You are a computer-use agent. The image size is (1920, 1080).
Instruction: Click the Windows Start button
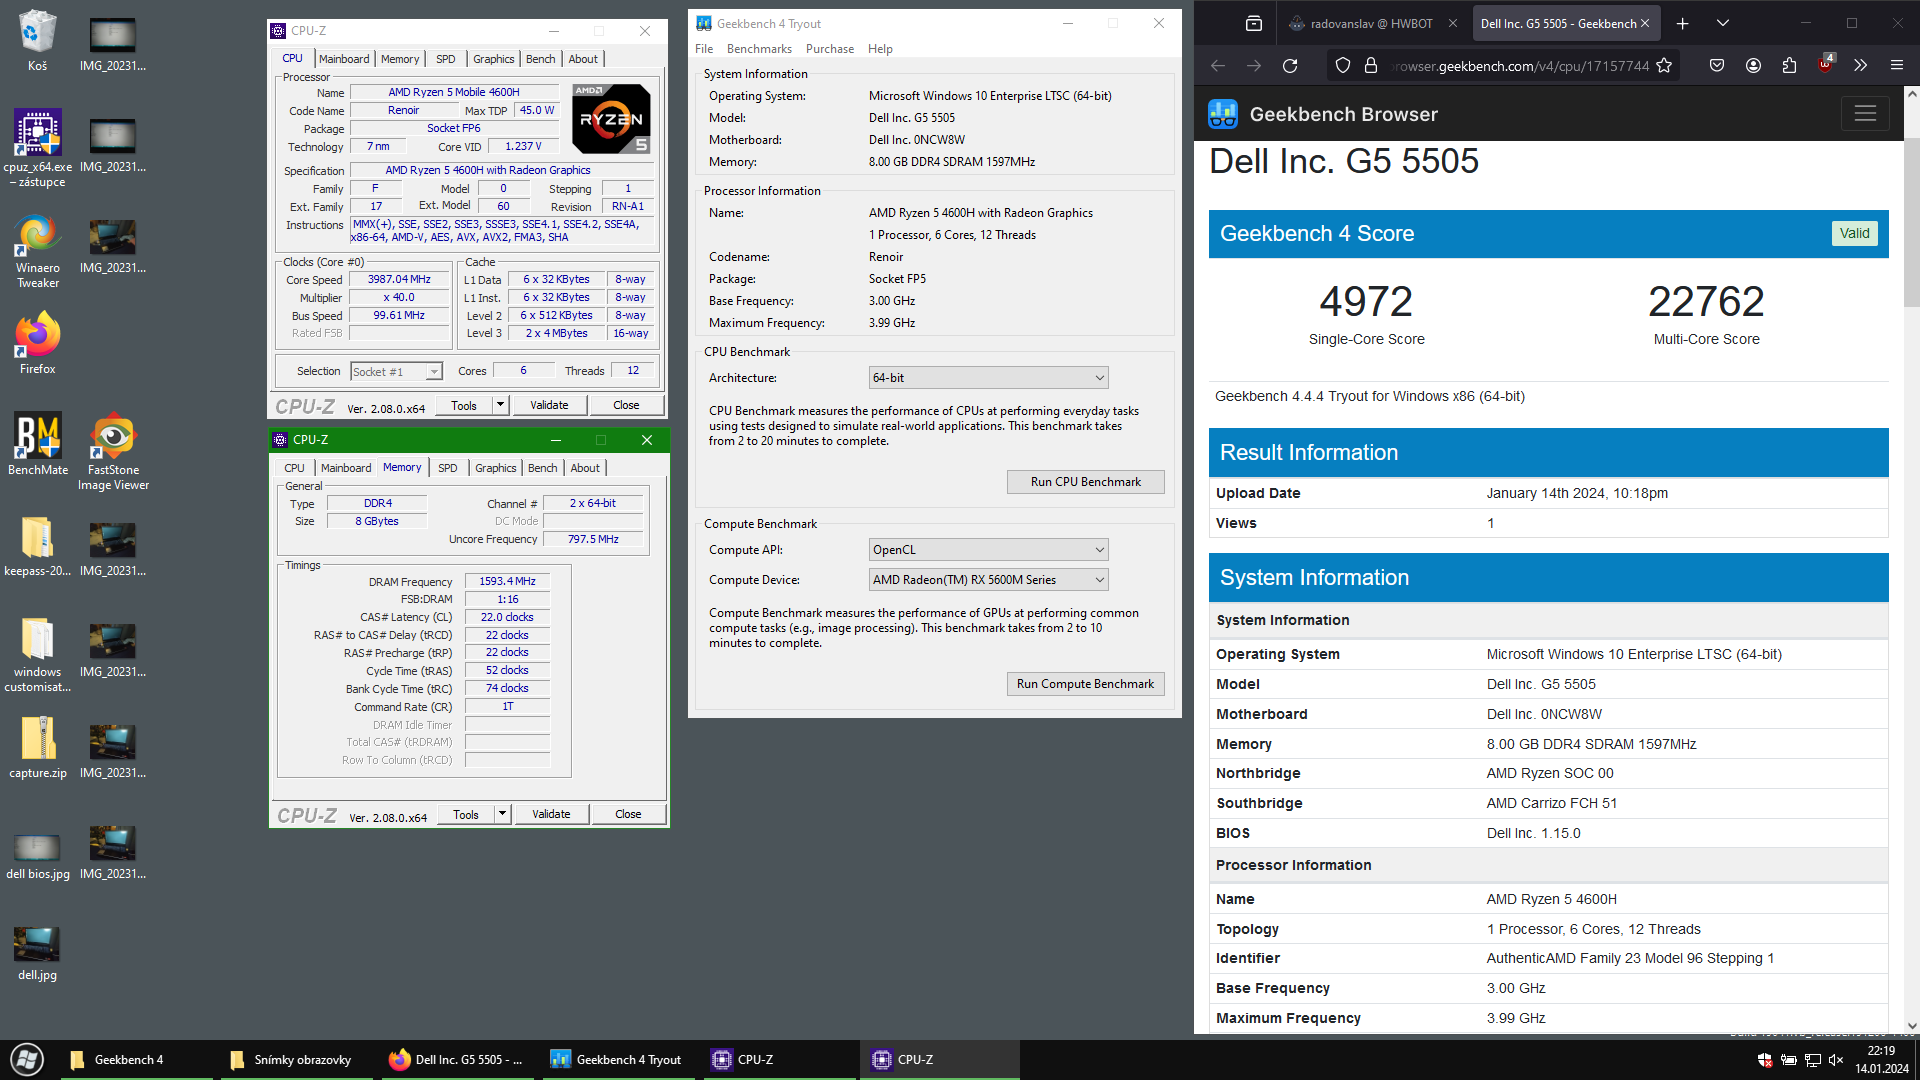(x=27, y=1059)
